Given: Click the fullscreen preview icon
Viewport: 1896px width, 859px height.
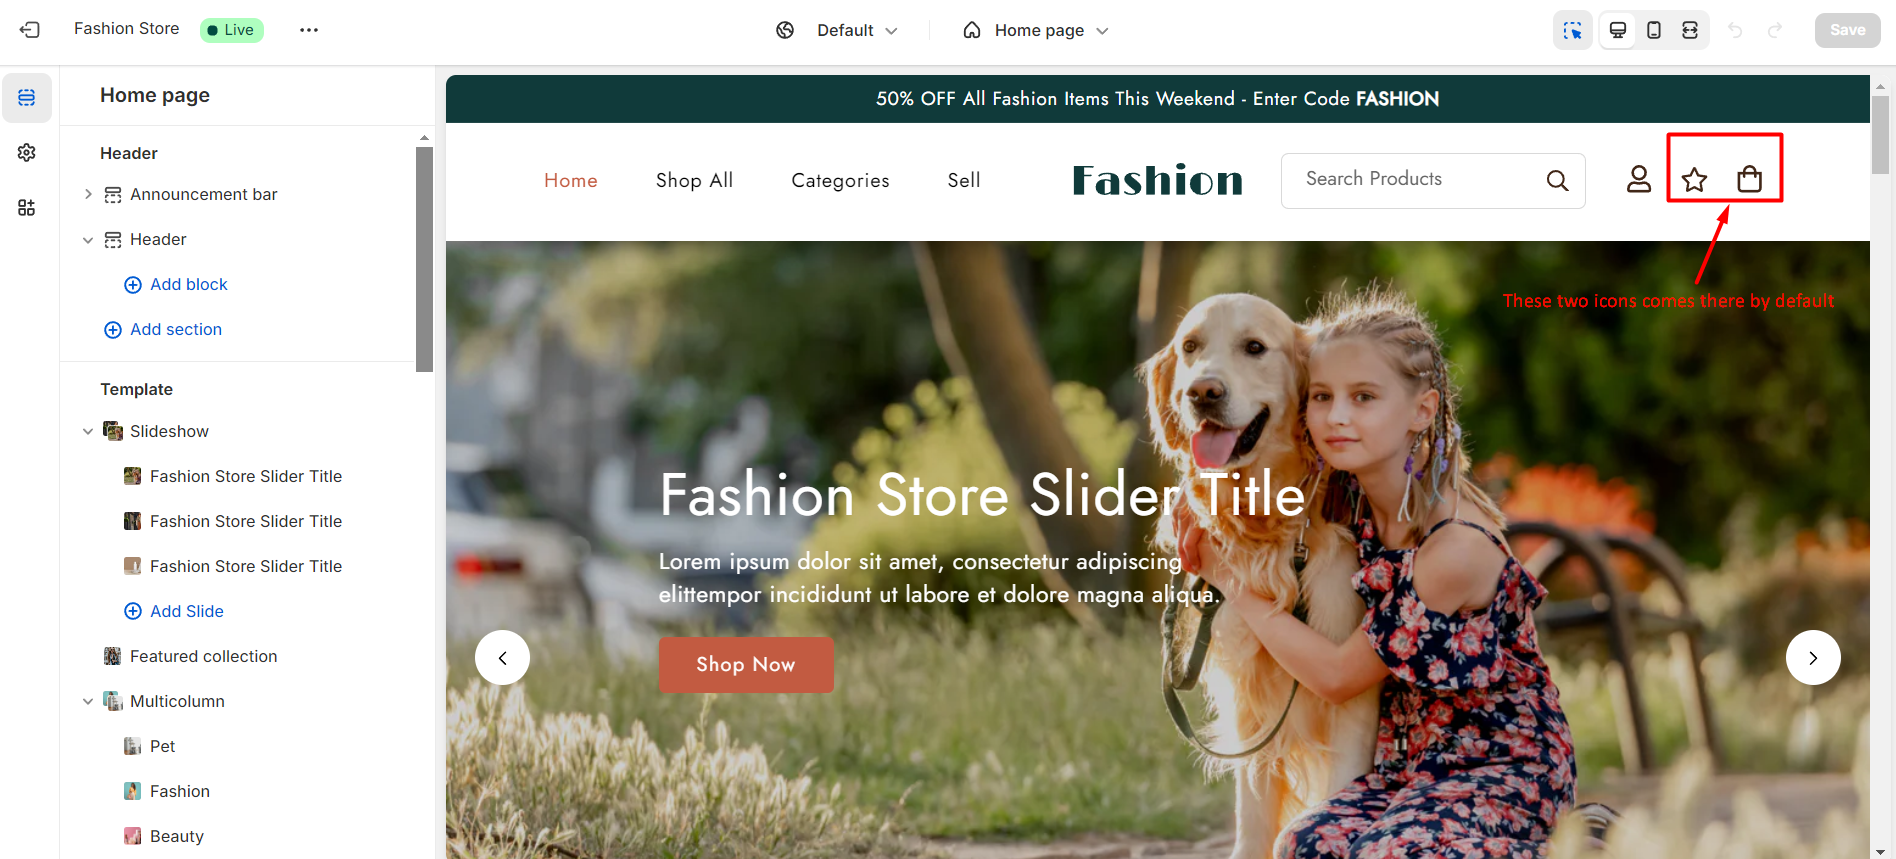Looking at the screenshot, I should [x=1690, y=30].
